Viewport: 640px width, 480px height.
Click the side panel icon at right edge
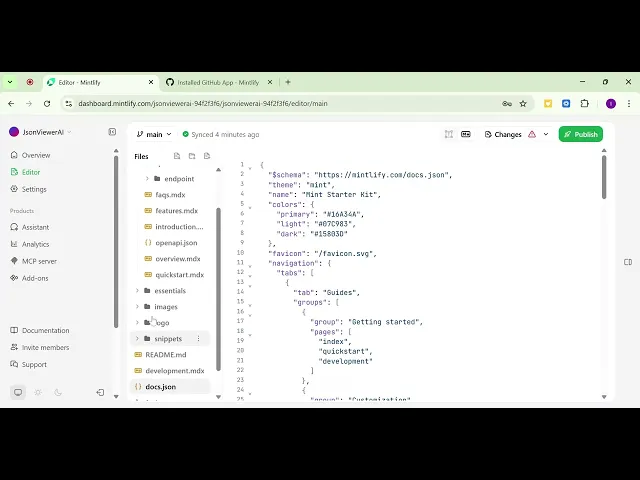(x=628, y=262)
